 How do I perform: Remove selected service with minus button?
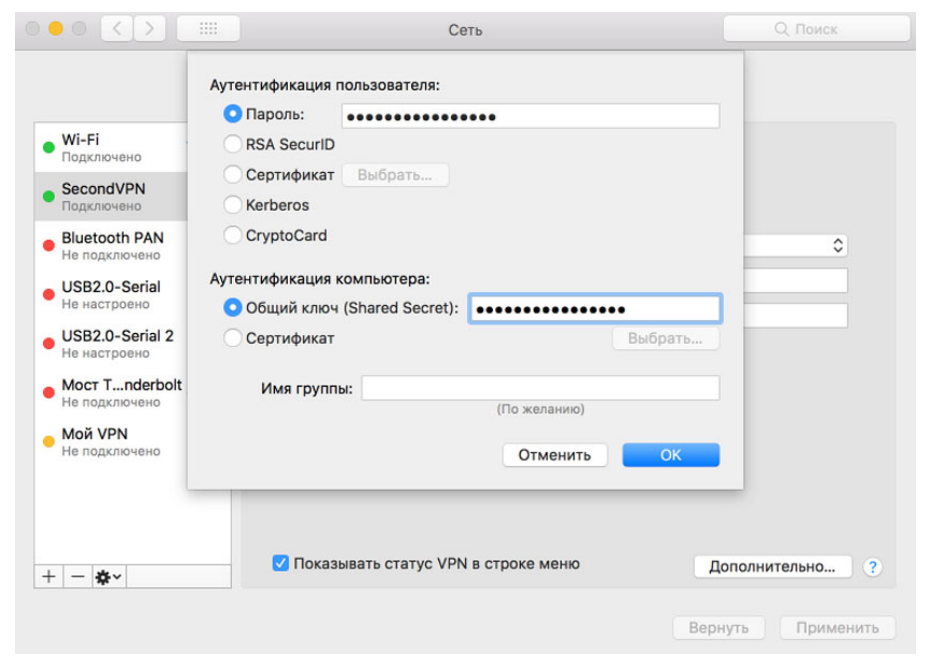click(x=77, y=577)
